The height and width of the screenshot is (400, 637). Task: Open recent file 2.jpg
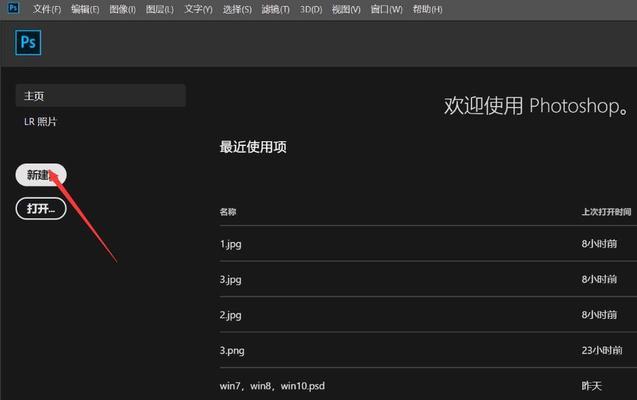[x=230, y=315]
